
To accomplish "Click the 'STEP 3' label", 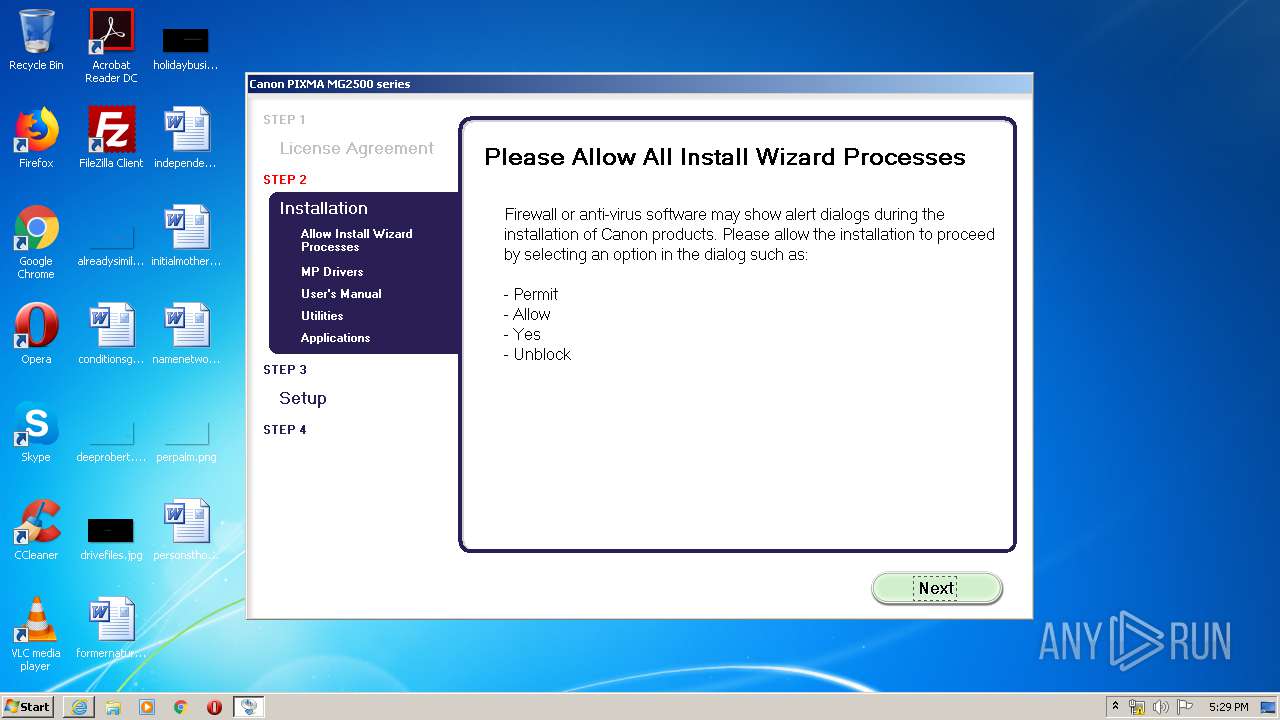I will (x=285, y=370).
